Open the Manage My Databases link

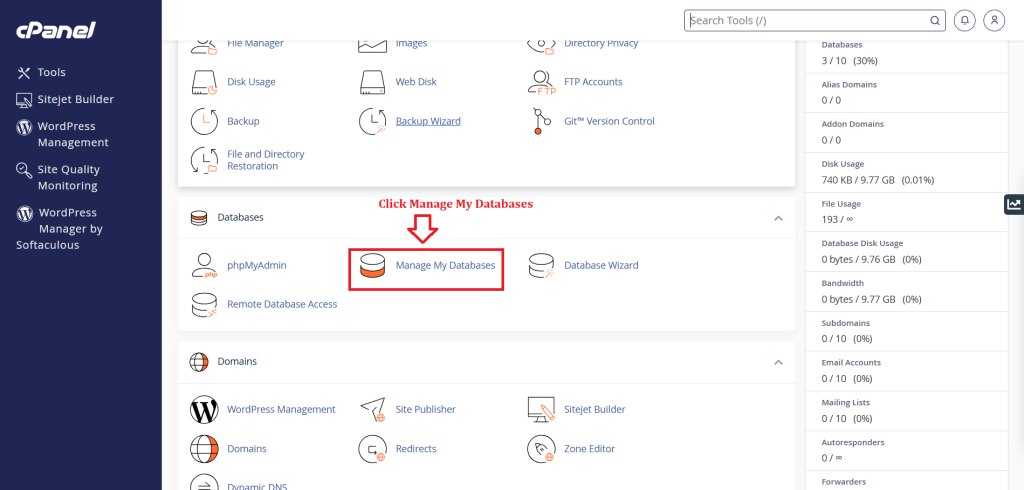coord(445,265)
